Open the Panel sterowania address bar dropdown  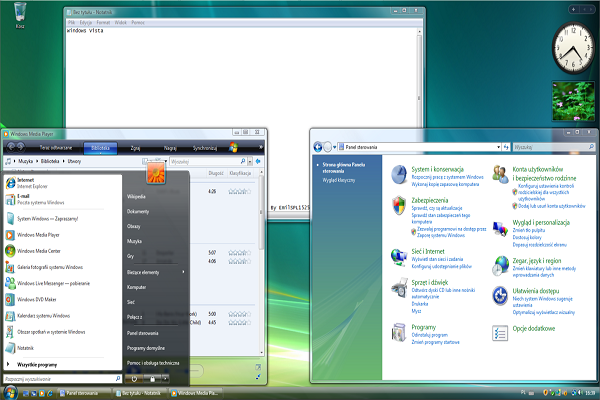(x=498, y=147)
